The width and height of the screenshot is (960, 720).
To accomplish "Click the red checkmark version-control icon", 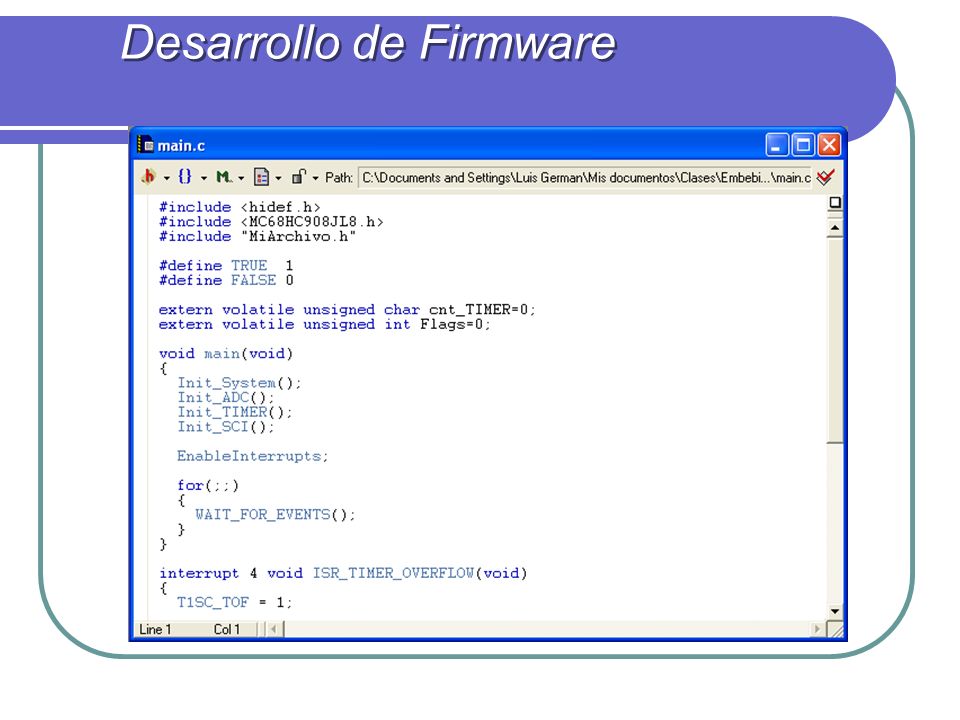I will click(x=825, y=178).
